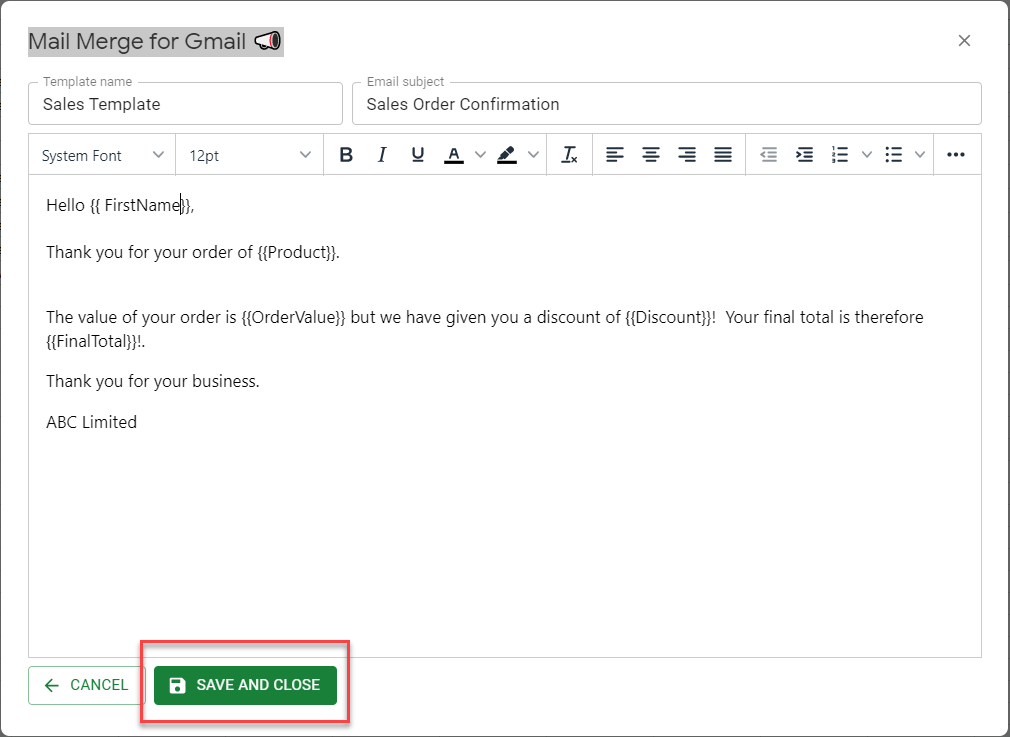Click the CANCEL button
The height and width of the screenshot is (737, 1010).
85,685
